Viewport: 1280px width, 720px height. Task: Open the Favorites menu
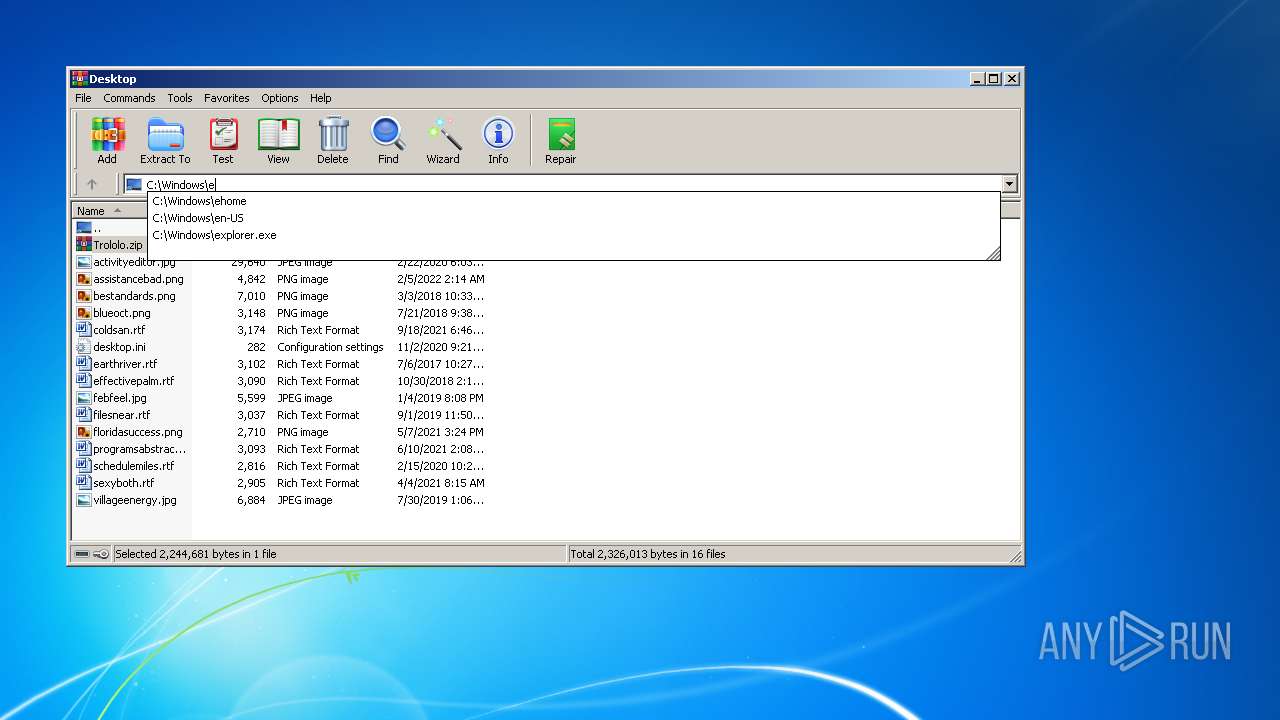tap(227, 98)
